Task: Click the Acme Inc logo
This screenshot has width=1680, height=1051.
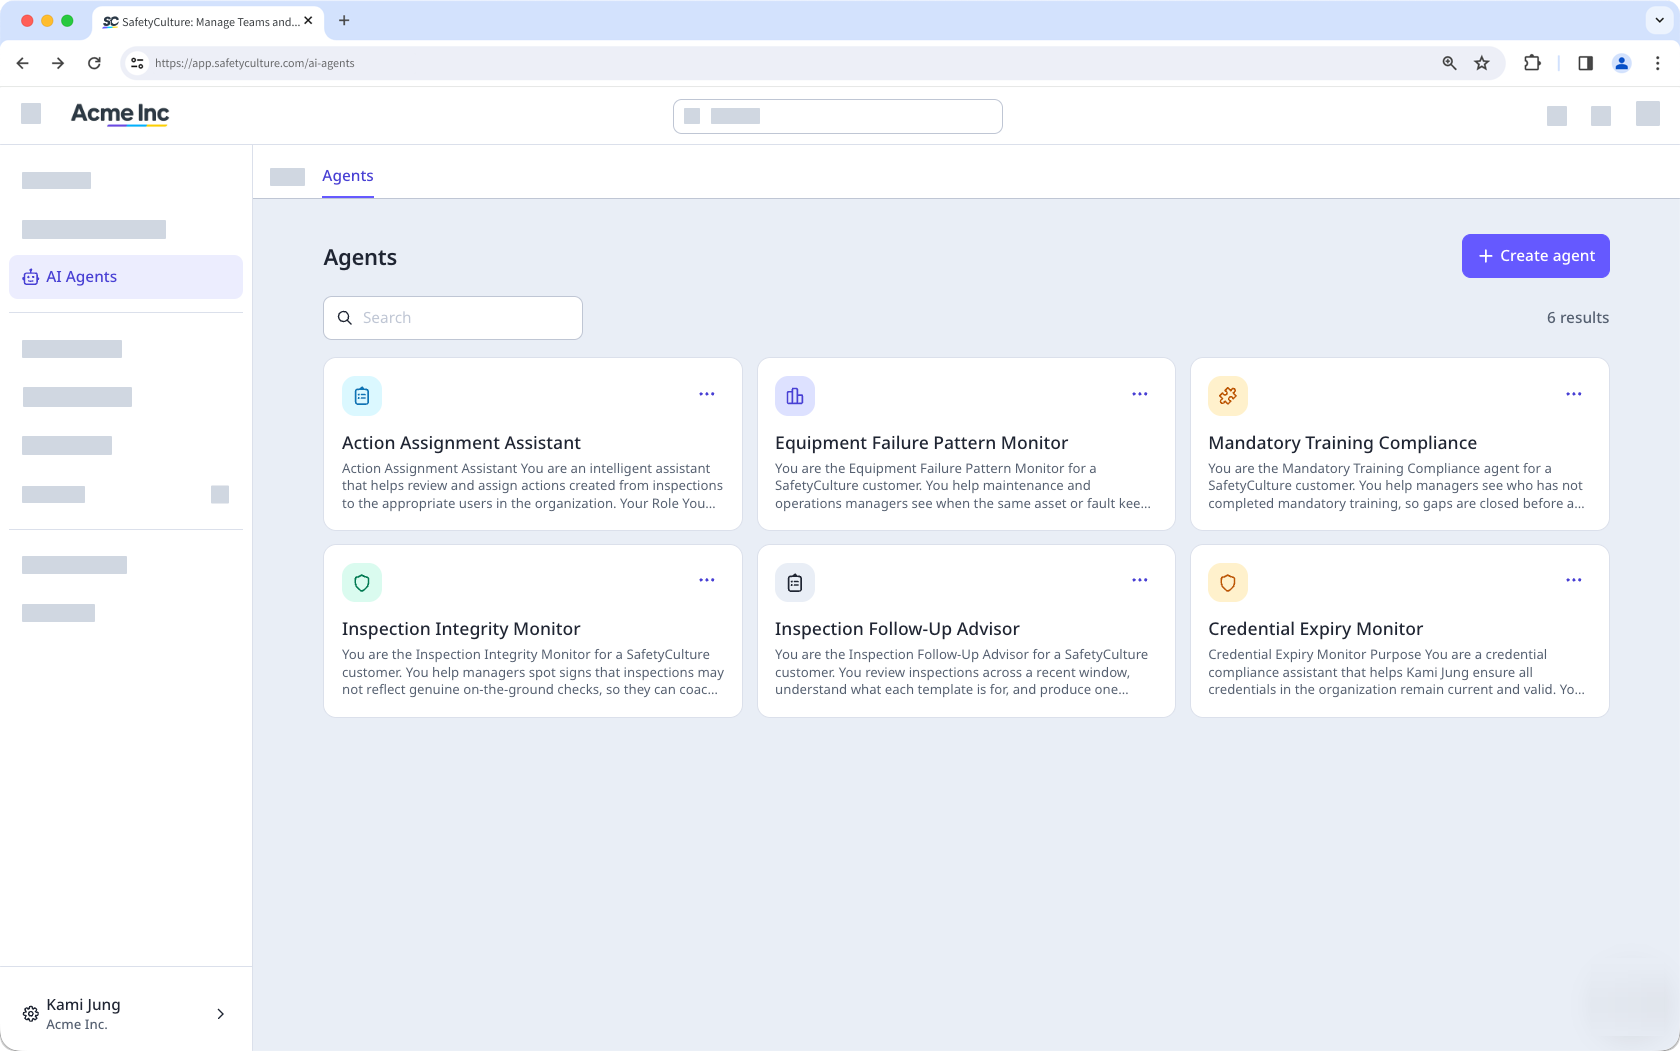Action: 120,114
